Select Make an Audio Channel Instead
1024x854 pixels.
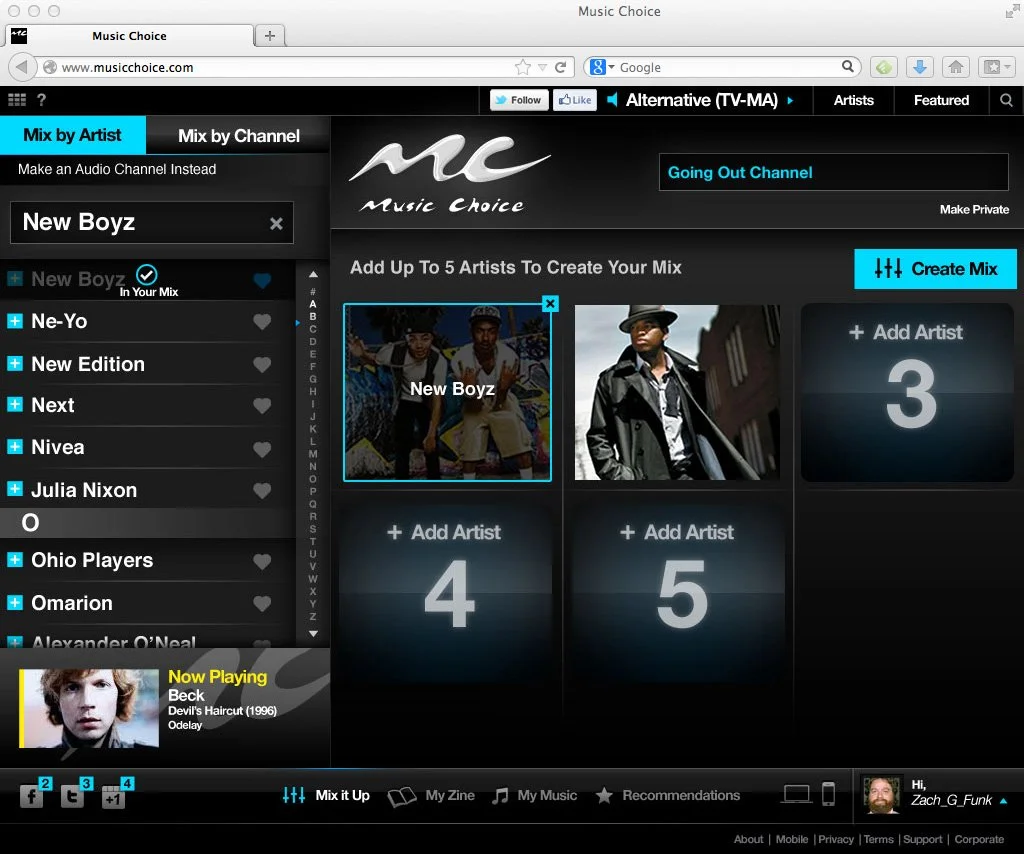[117, 169]
